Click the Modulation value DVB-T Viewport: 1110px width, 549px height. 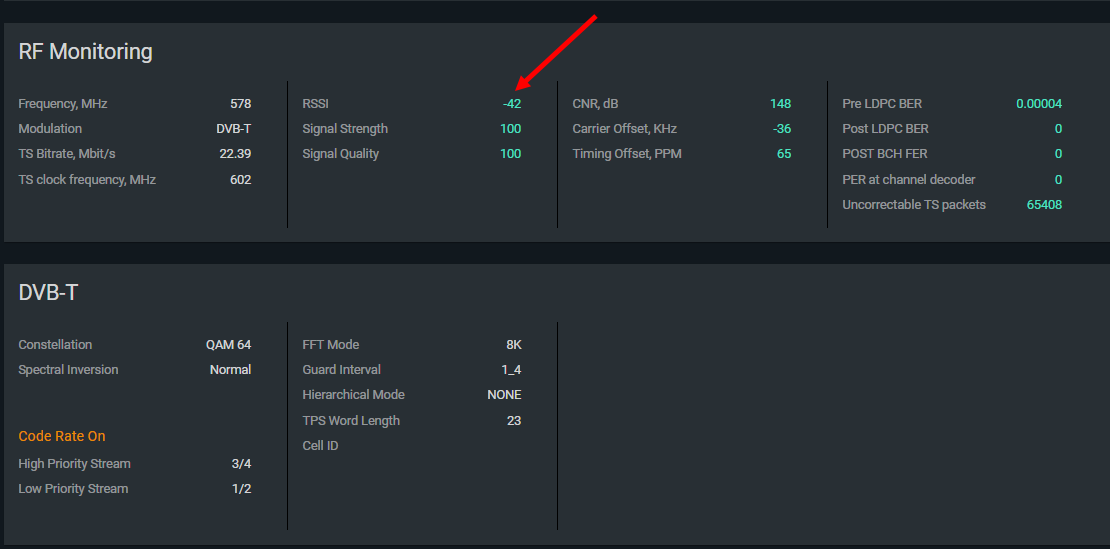(x=233, y=129)
